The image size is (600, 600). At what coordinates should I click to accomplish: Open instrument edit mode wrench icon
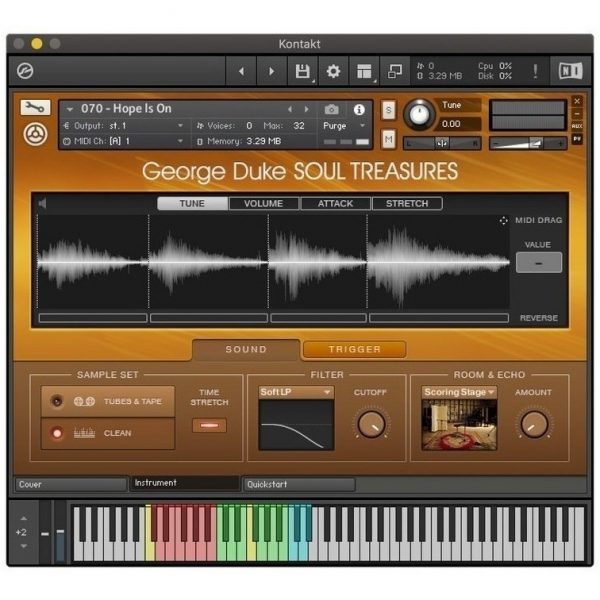[35, 108]
